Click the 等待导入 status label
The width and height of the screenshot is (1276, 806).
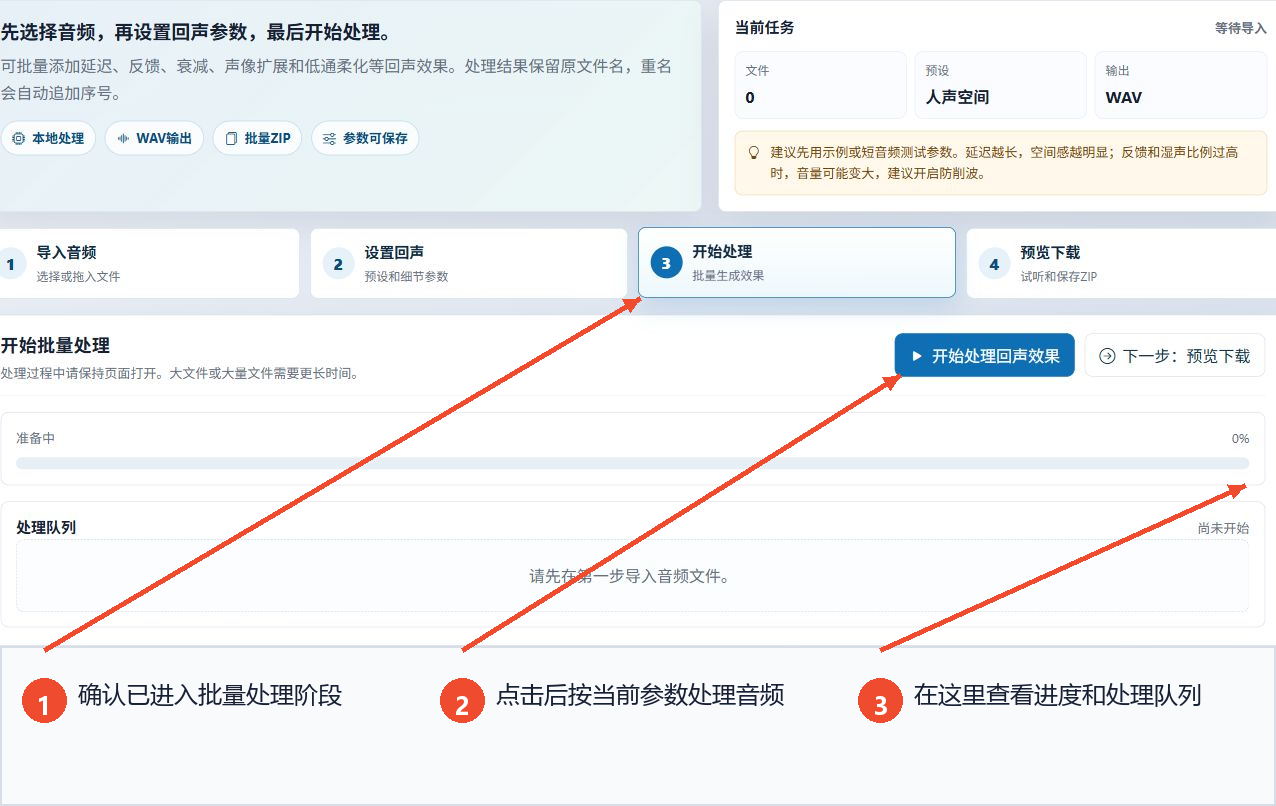[1241, 28]
